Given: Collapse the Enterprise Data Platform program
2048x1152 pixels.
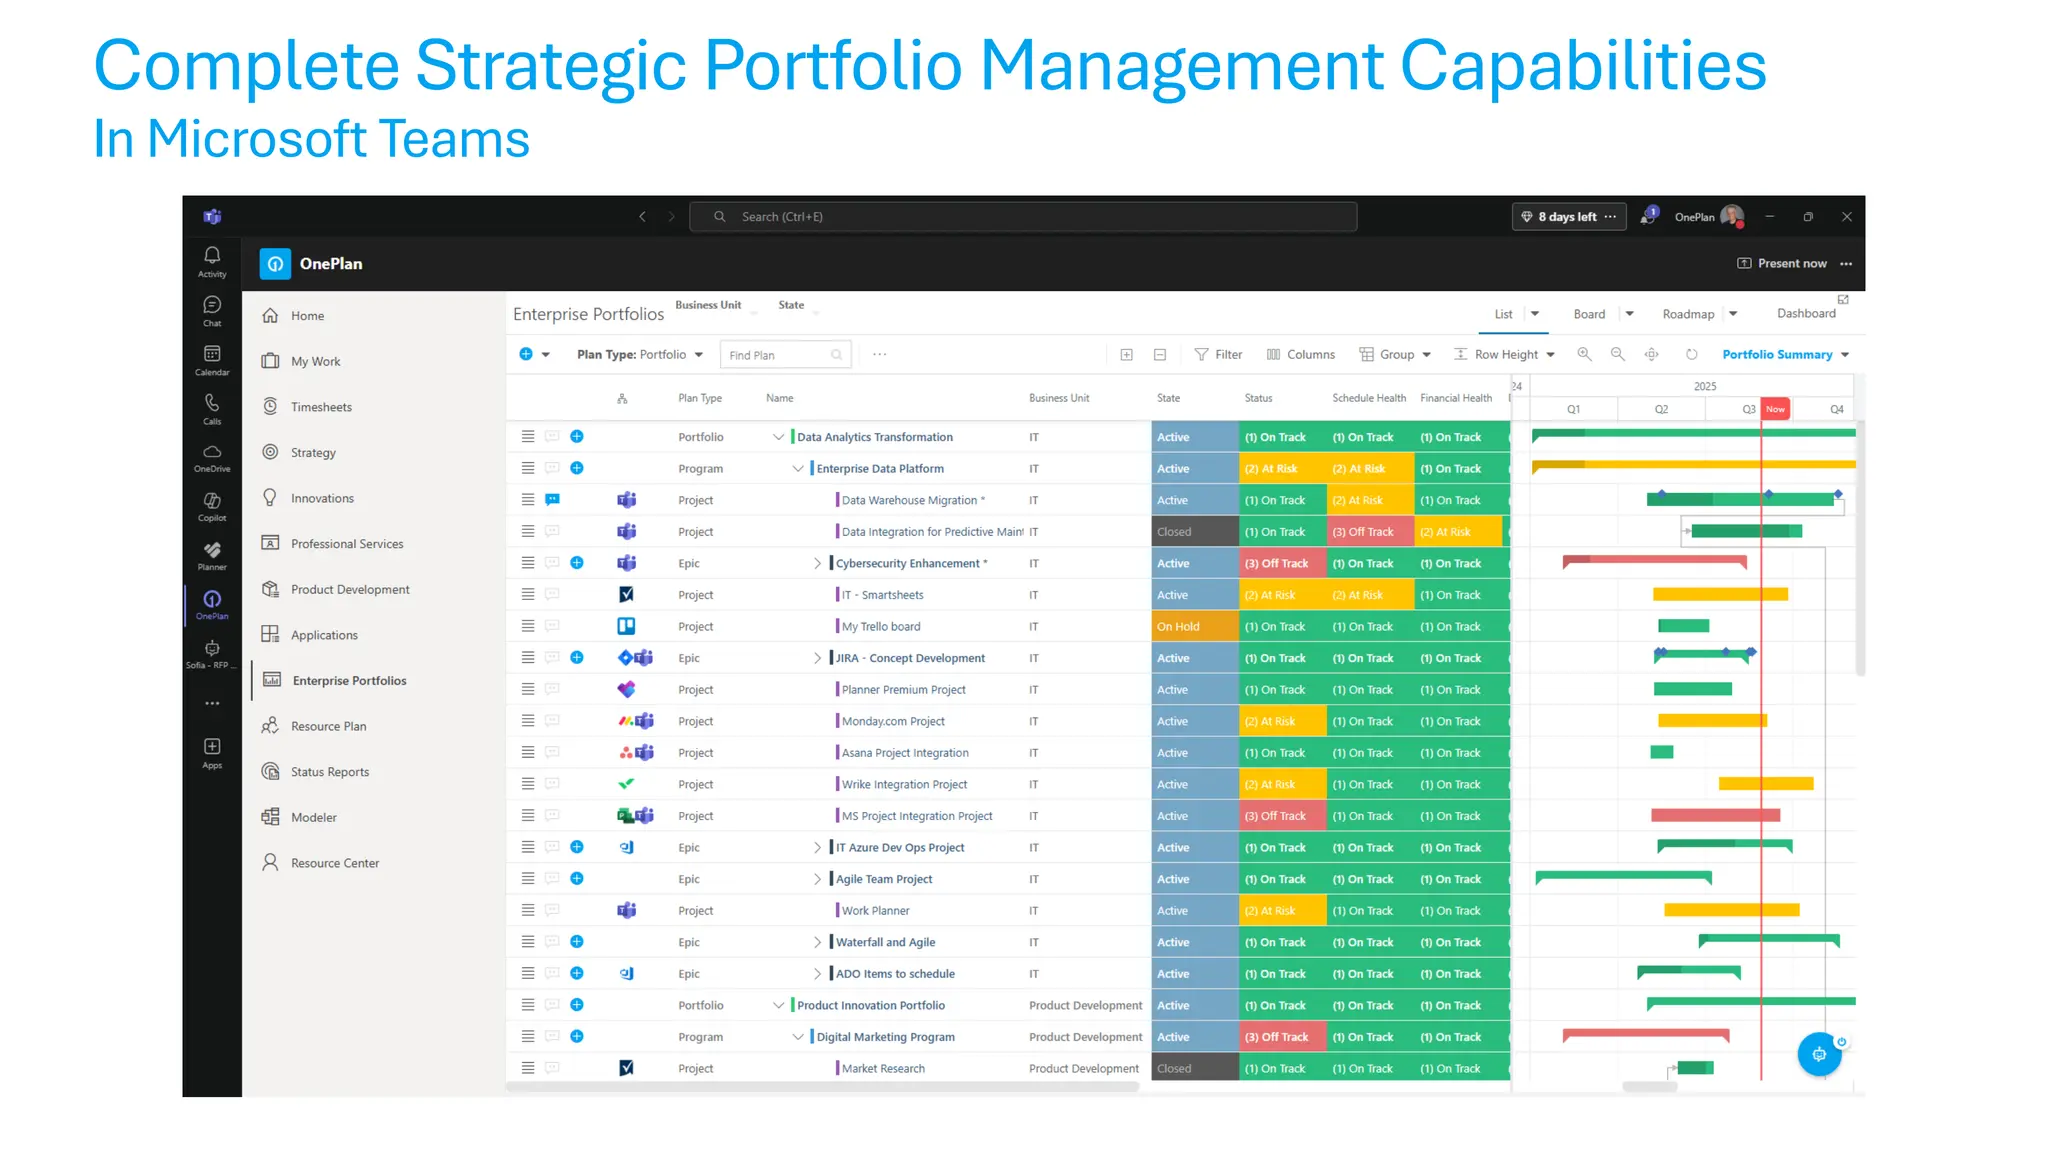Looking at the screenshot, I should (x=798, y=468).
